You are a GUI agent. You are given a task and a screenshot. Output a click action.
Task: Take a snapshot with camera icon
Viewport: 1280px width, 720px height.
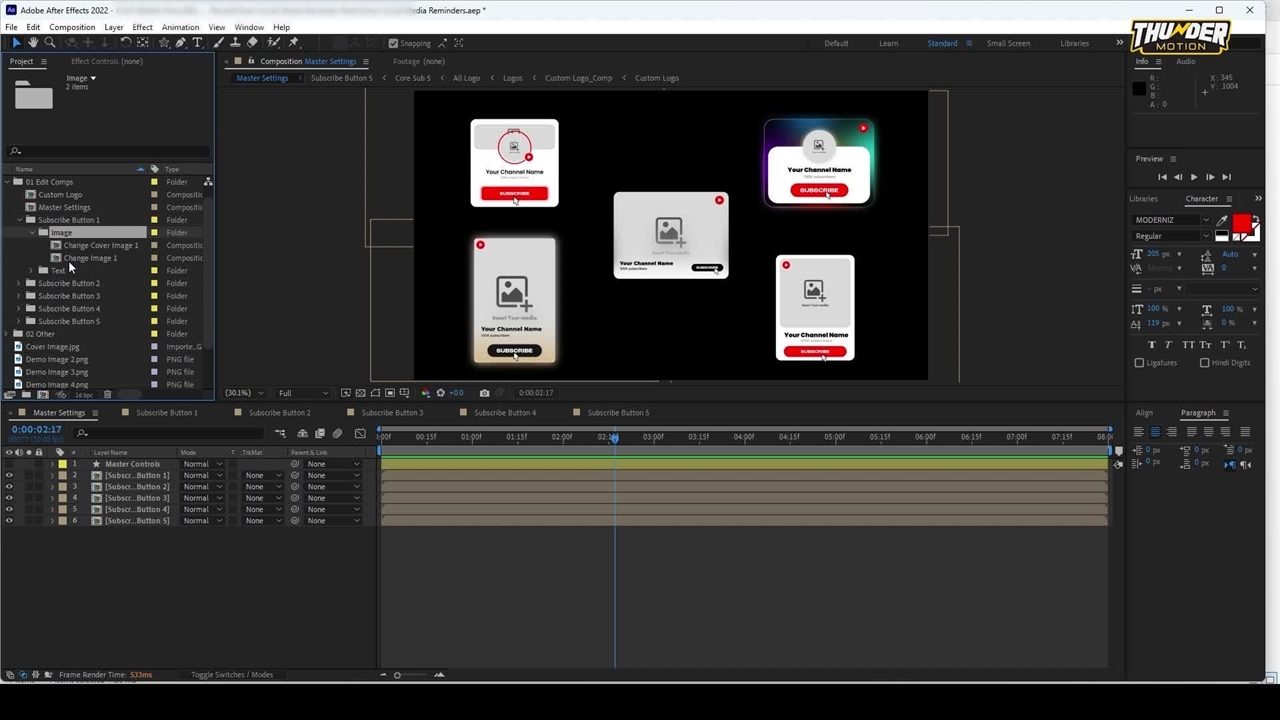(x=484, y=393)
